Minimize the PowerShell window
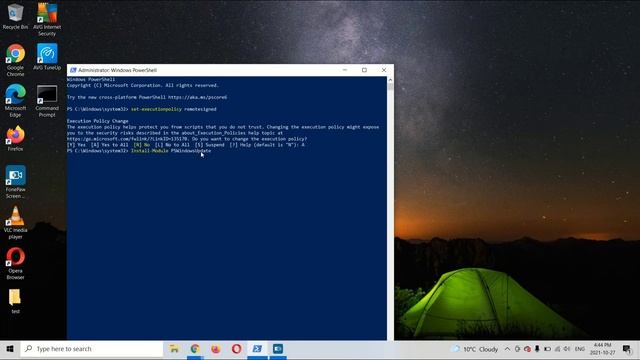The image size is (640, 360). [345, 70]
